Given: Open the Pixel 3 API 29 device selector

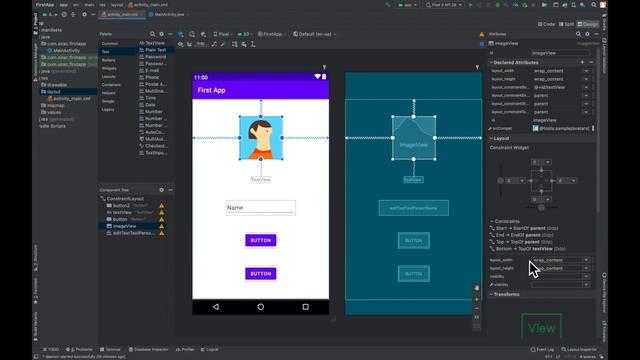Looking at the screenshot, I should pos(444,5).
